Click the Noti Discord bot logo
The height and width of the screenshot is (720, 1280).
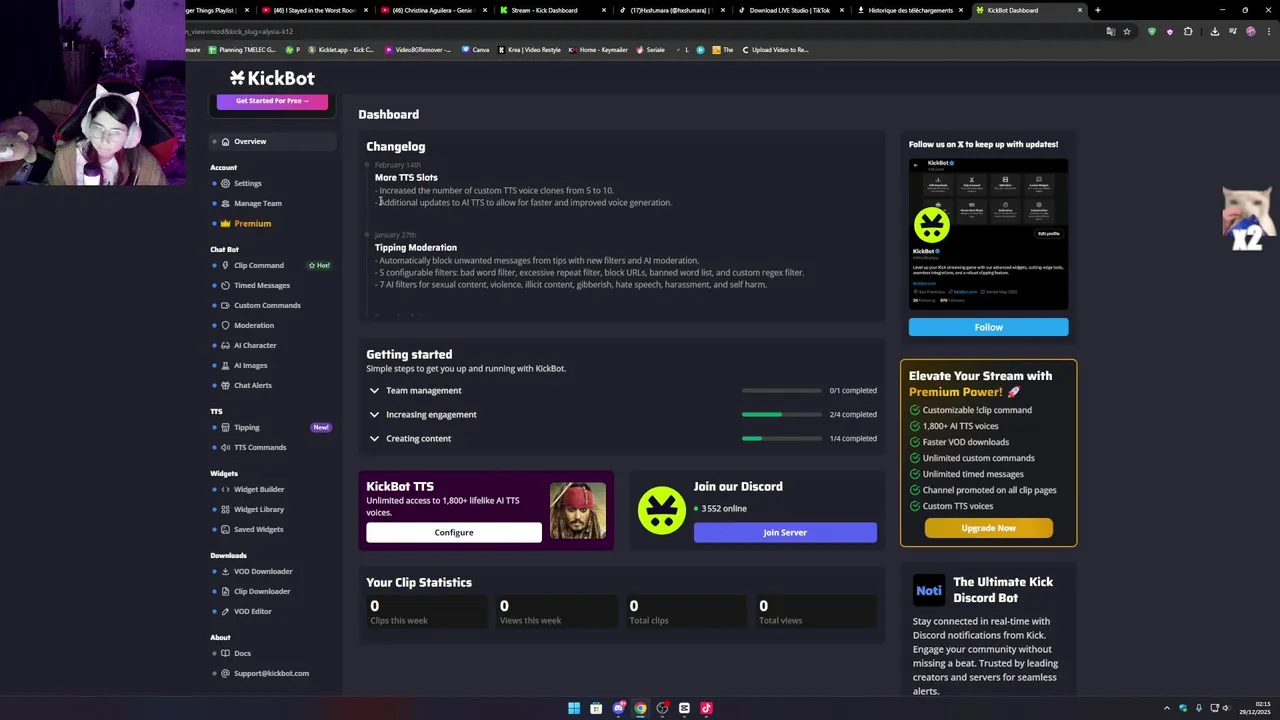point(929,590)
